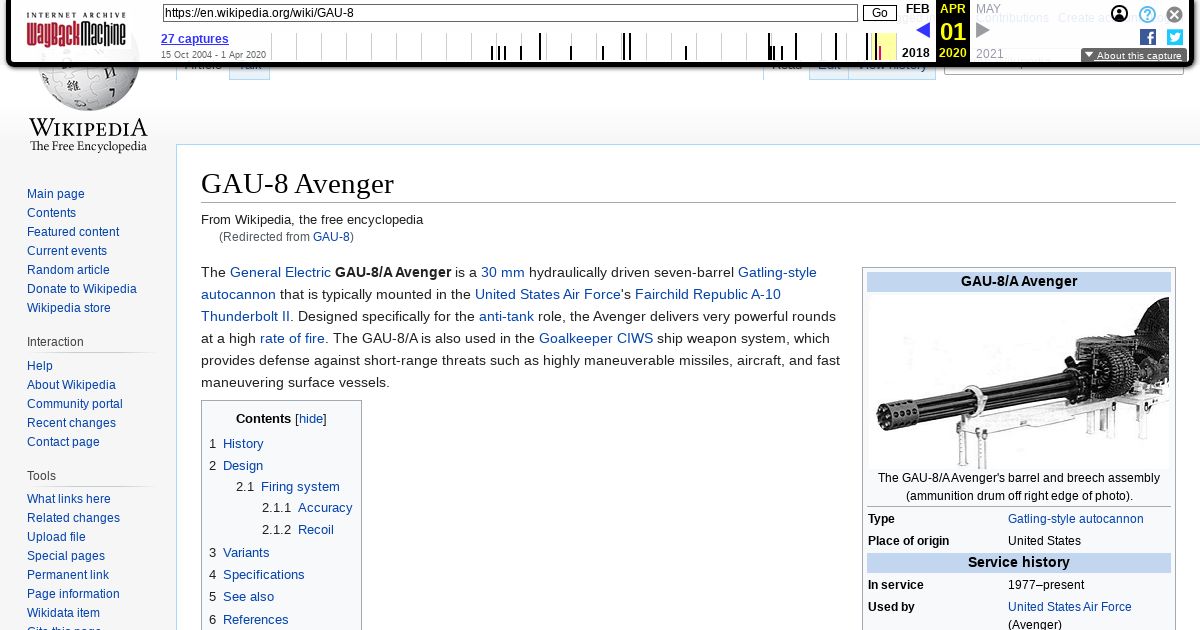
Task: Close the Wayback Machine toolbar
Action: [1174, 14]
